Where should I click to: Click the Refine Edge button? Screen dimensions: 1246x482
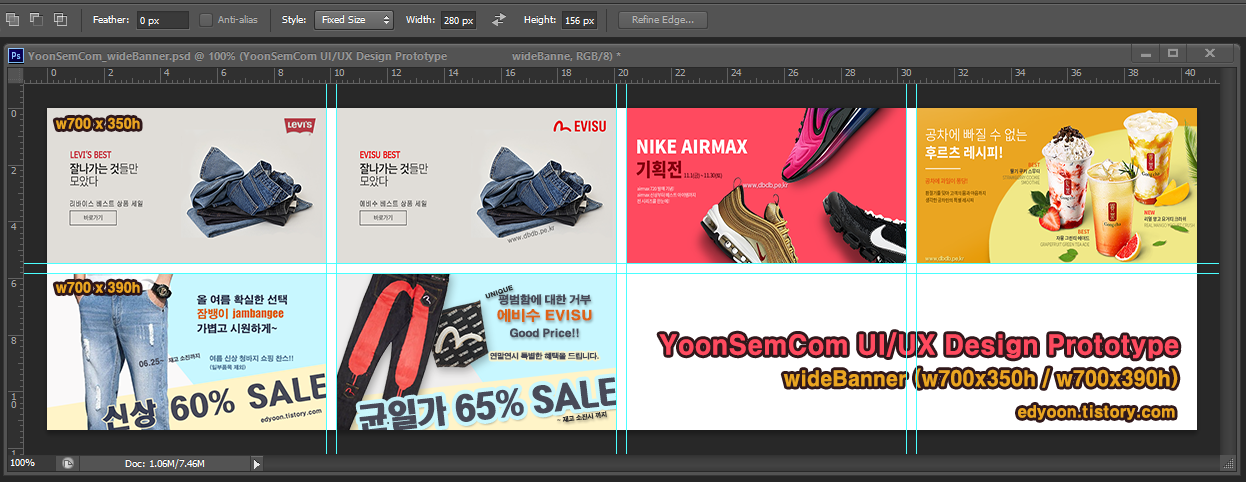[x=663, y=19]
